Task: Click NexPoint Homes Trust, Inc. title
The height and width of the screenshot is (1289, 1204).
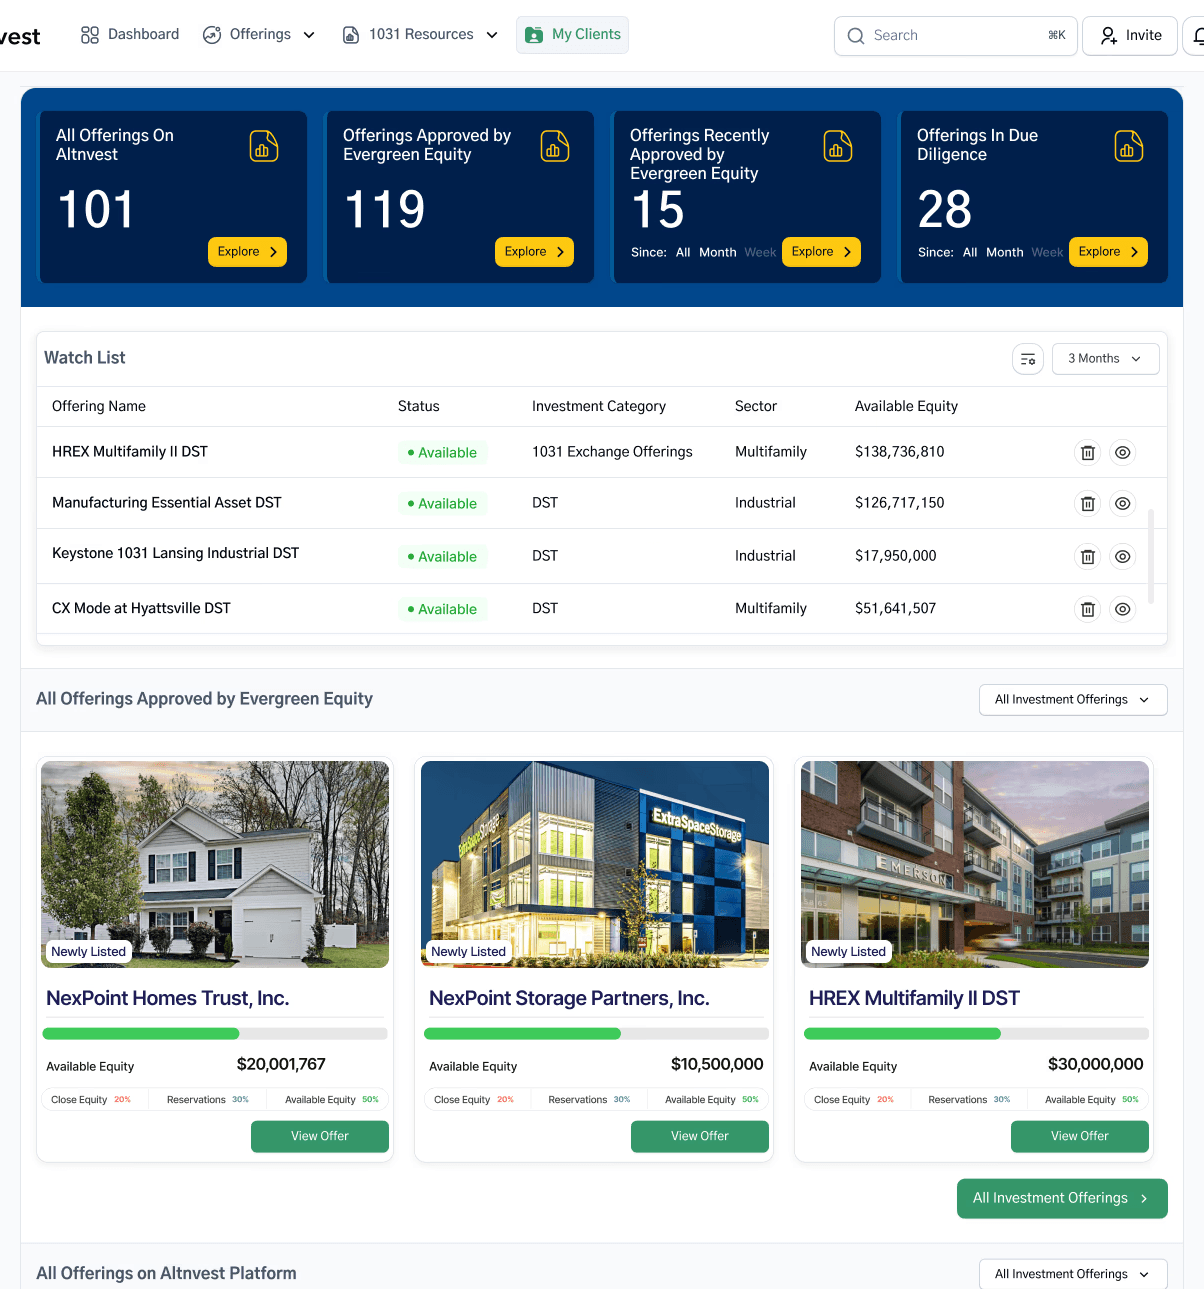Action: tap(168, 998)
